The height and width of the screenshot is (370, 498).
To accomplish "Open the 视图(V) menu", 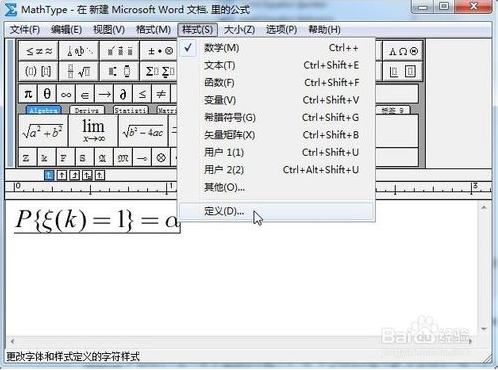I will click(109, 30).
